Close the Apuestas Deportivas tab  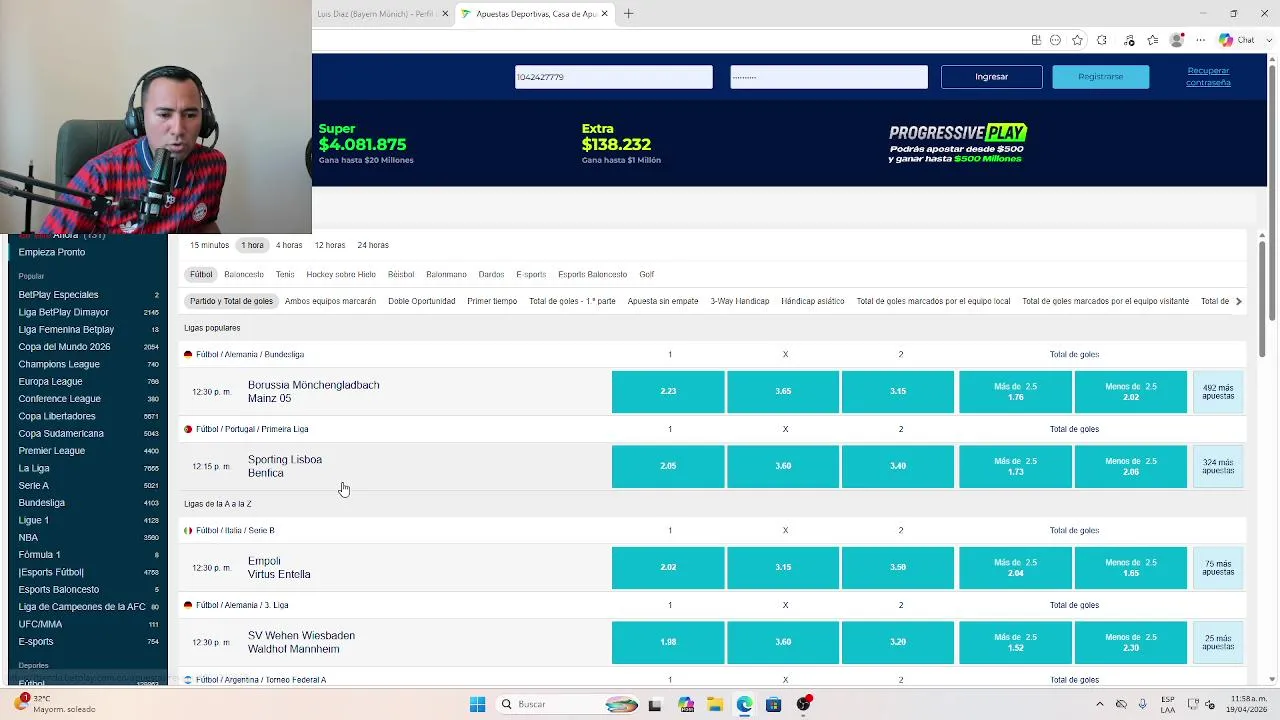(604, 14)
